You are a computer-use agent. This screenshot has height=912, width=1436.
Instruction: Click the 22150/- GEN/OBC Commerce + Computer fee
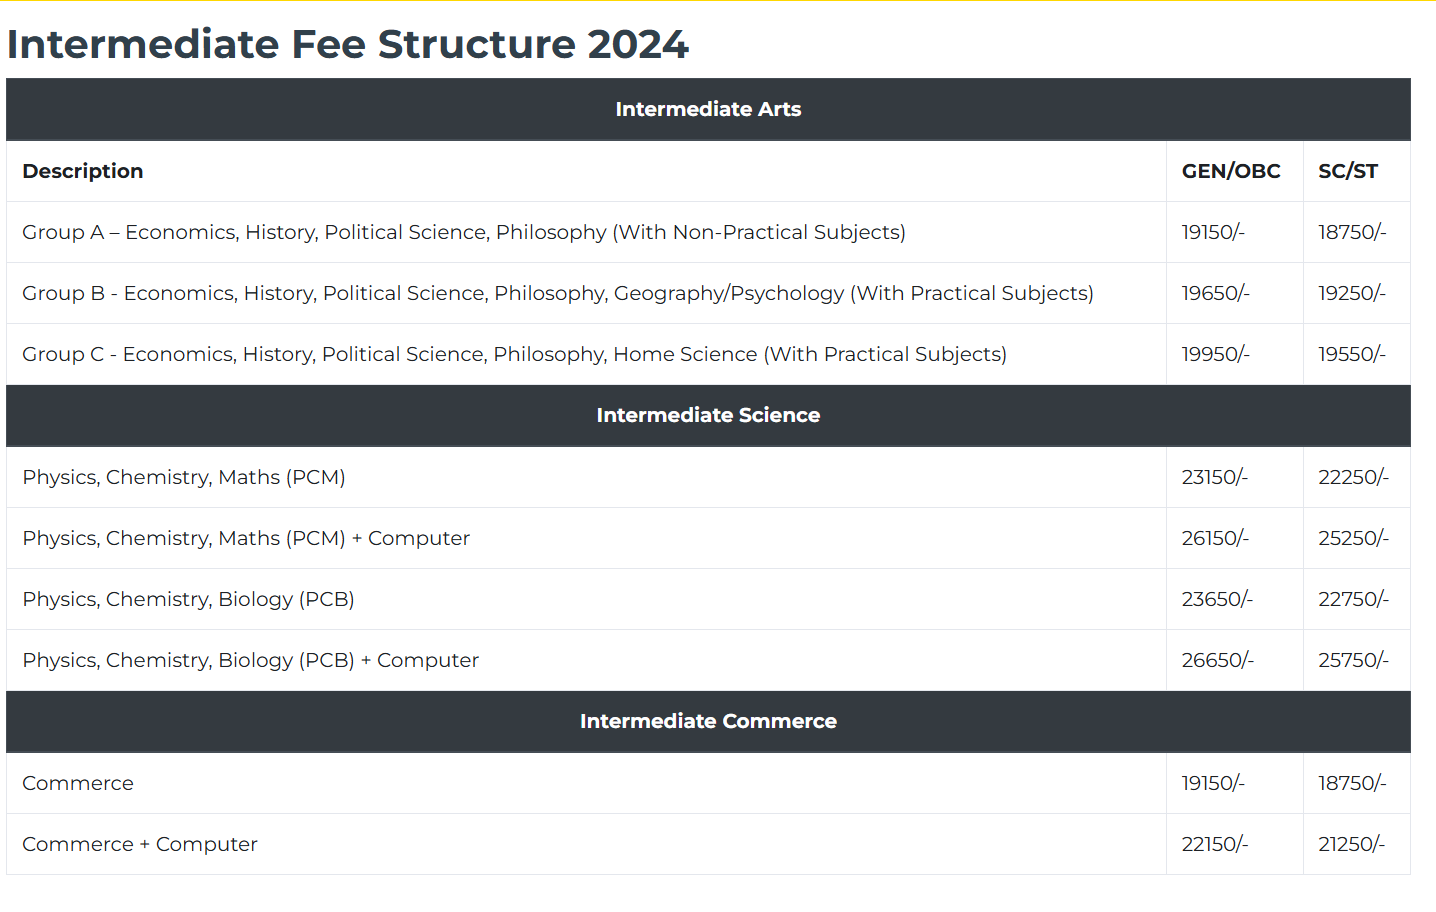click(1214, 844)
